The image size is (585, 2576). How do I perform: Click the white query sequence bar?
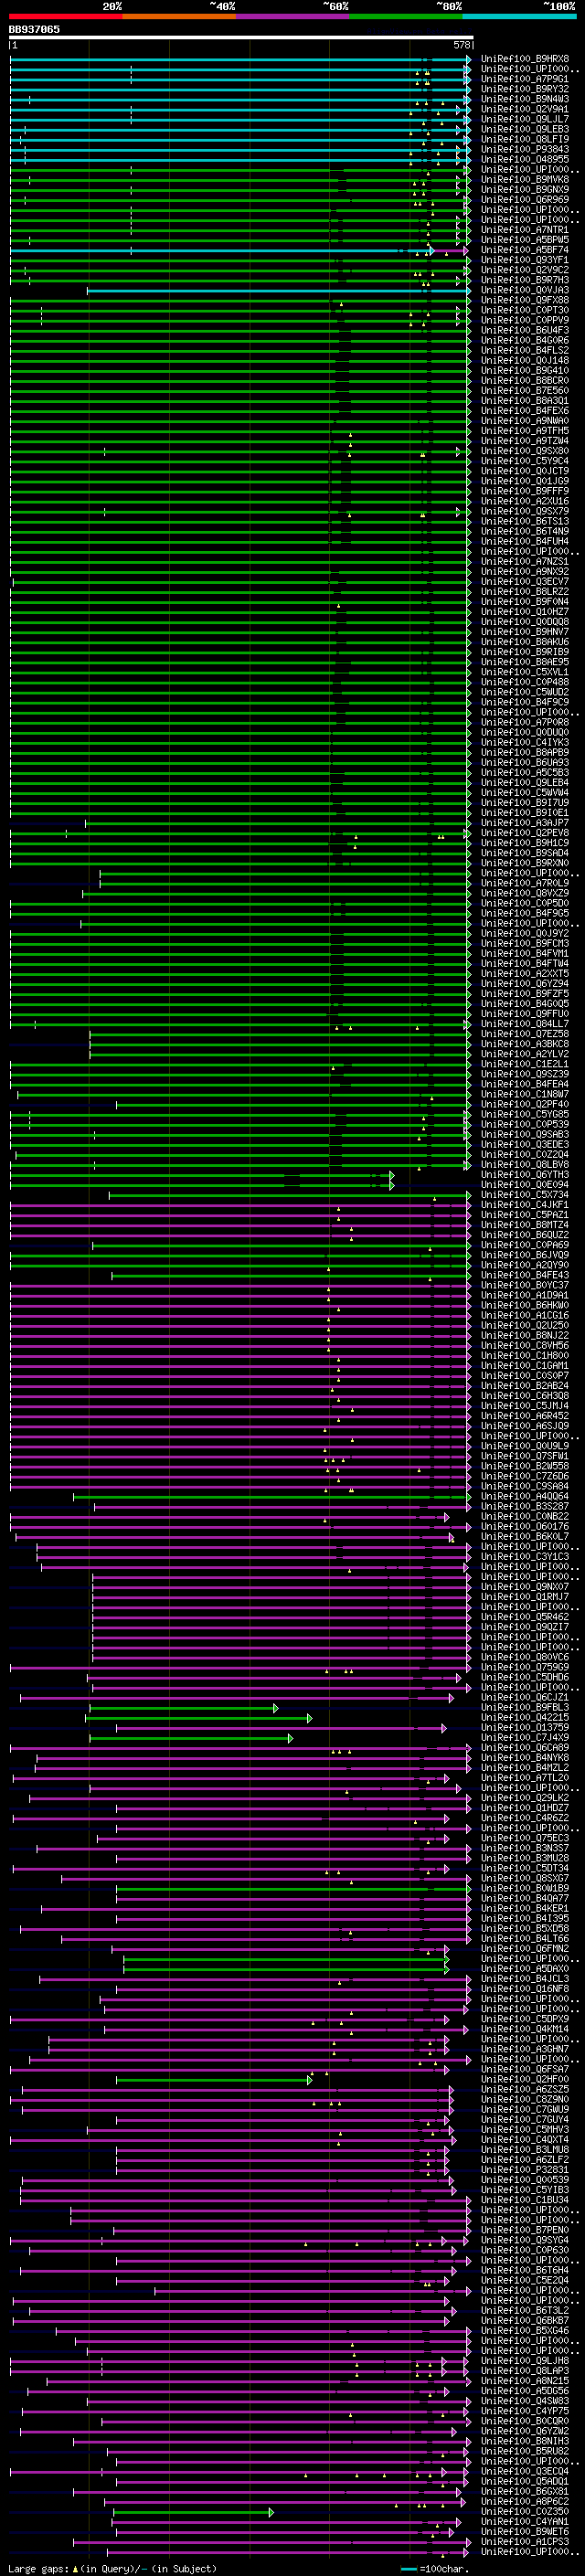pyautogui.click(x=241, y=38)
